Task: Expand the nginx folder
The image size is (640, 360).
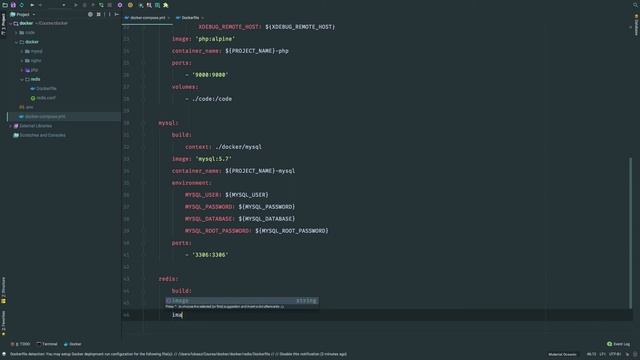Action: point(22,61)
